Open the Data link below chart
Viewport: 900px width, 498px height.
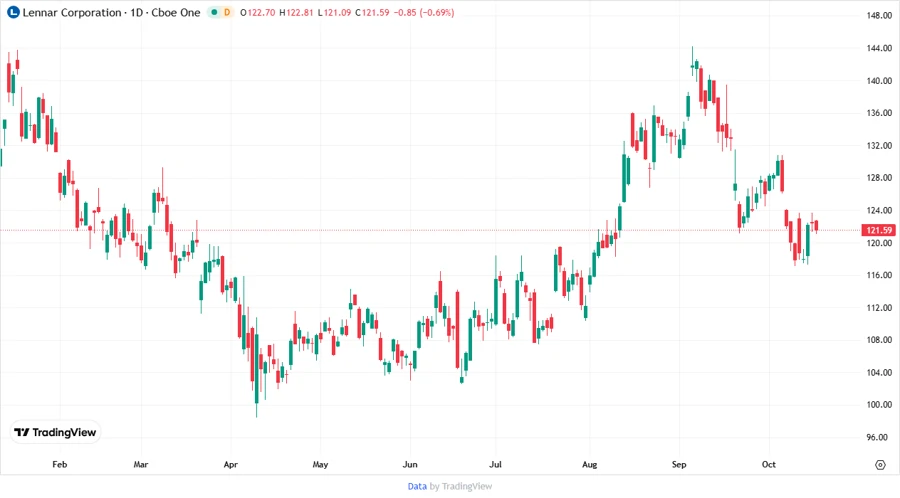(x=417, y=486)
